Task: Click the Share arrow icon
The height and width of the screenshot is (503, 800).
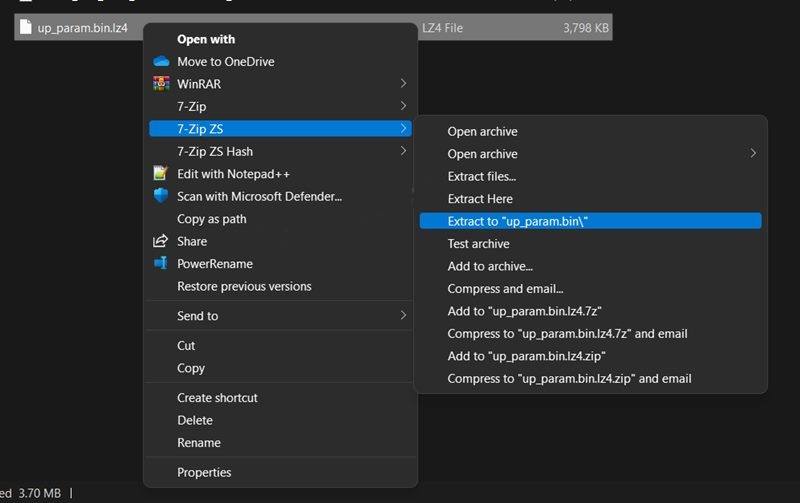Action: tap(160, 241)
